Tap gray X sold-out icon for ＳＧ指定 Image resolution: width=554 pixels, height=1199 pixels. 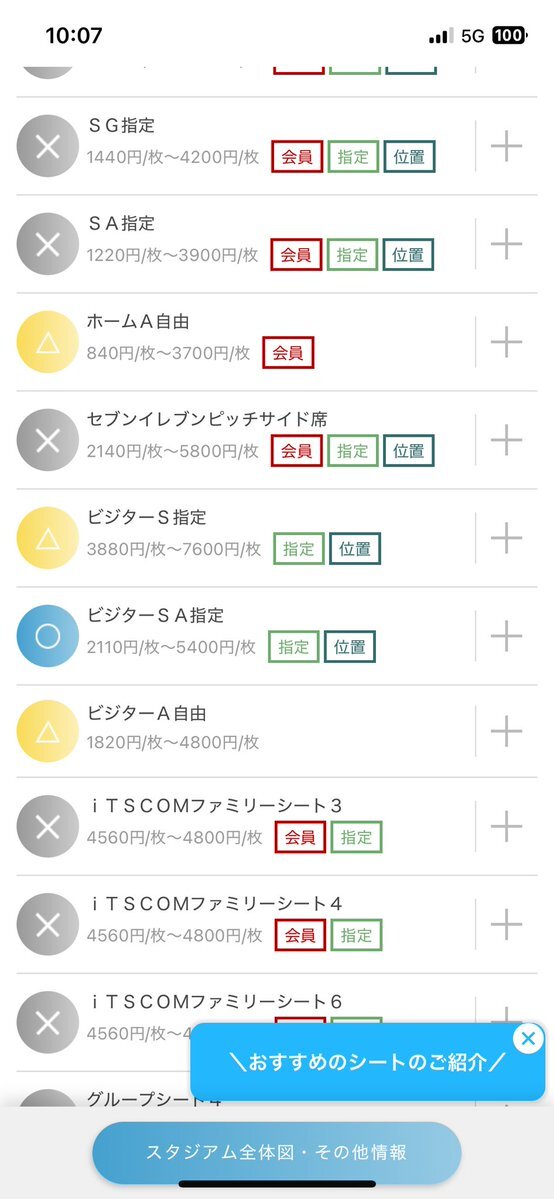(47, 146)
